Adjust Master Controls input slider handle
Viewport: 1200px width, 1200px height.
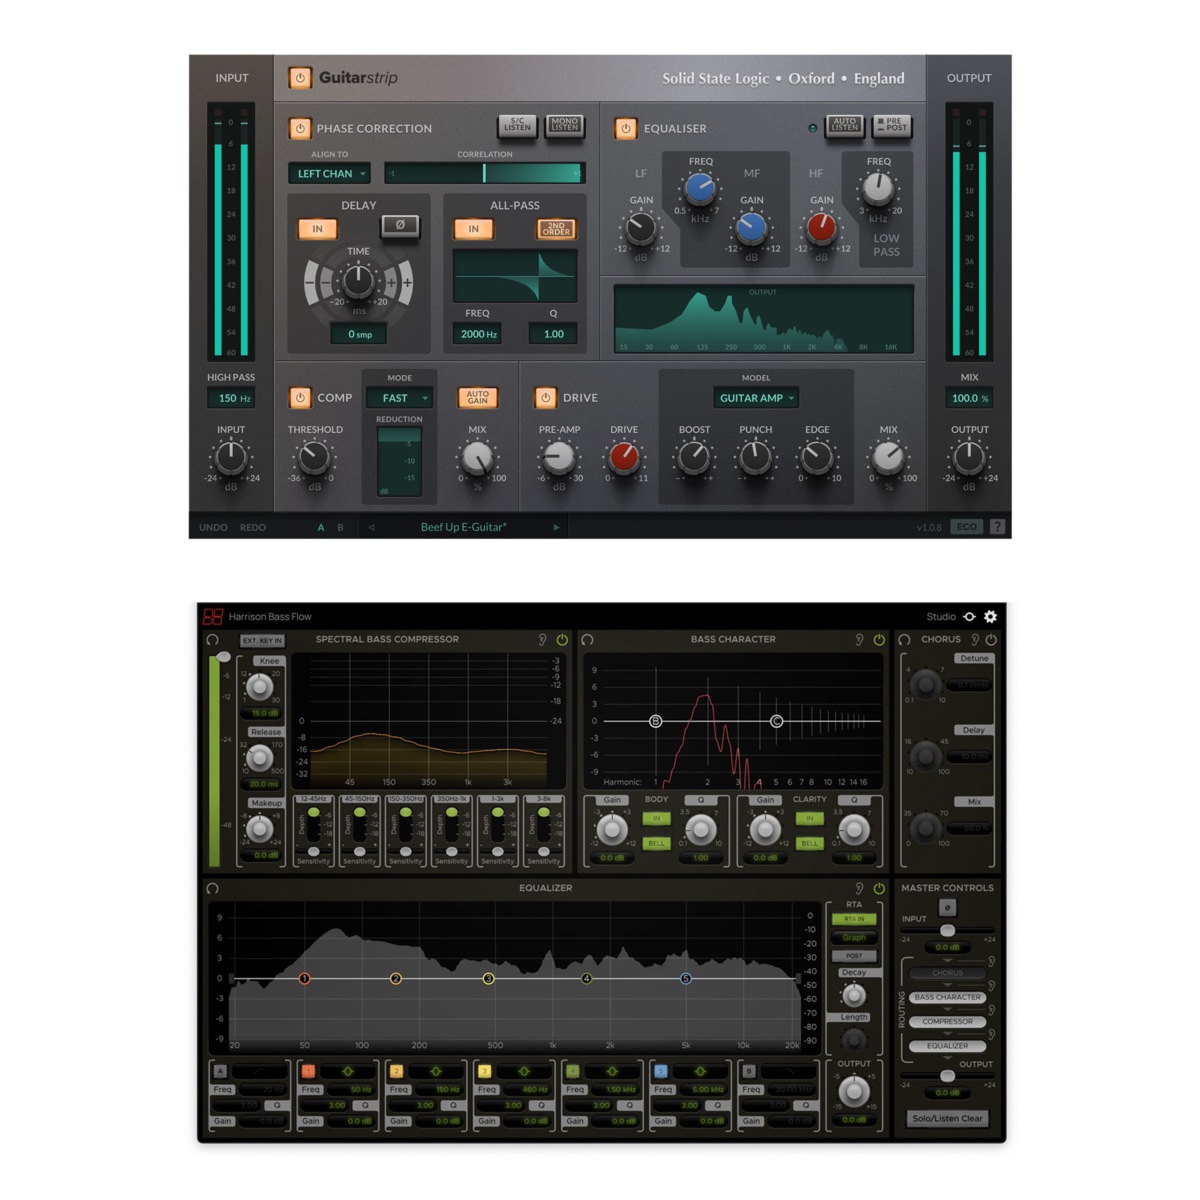click(x=947, y=931)
